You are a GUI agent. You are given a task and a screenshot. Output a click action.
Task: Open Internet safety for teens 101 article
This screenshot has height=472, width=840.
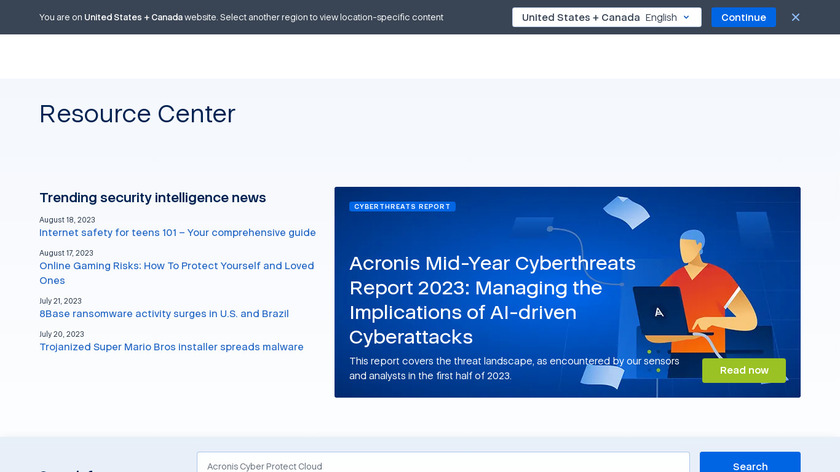coord(177,233)
